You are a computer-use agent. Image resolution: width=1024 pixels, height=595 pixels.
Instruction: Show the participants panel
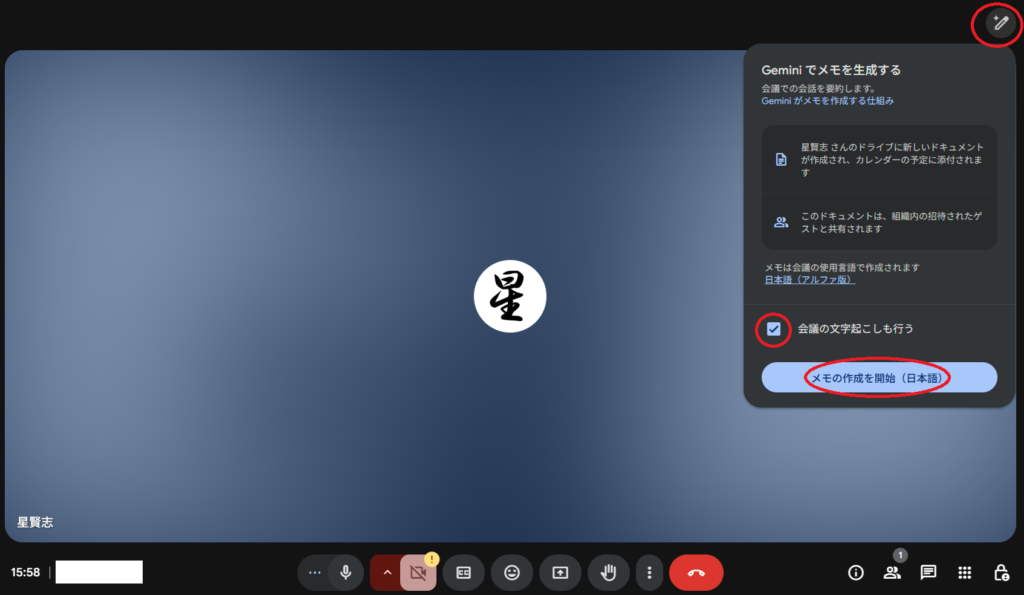pos(891,573)
